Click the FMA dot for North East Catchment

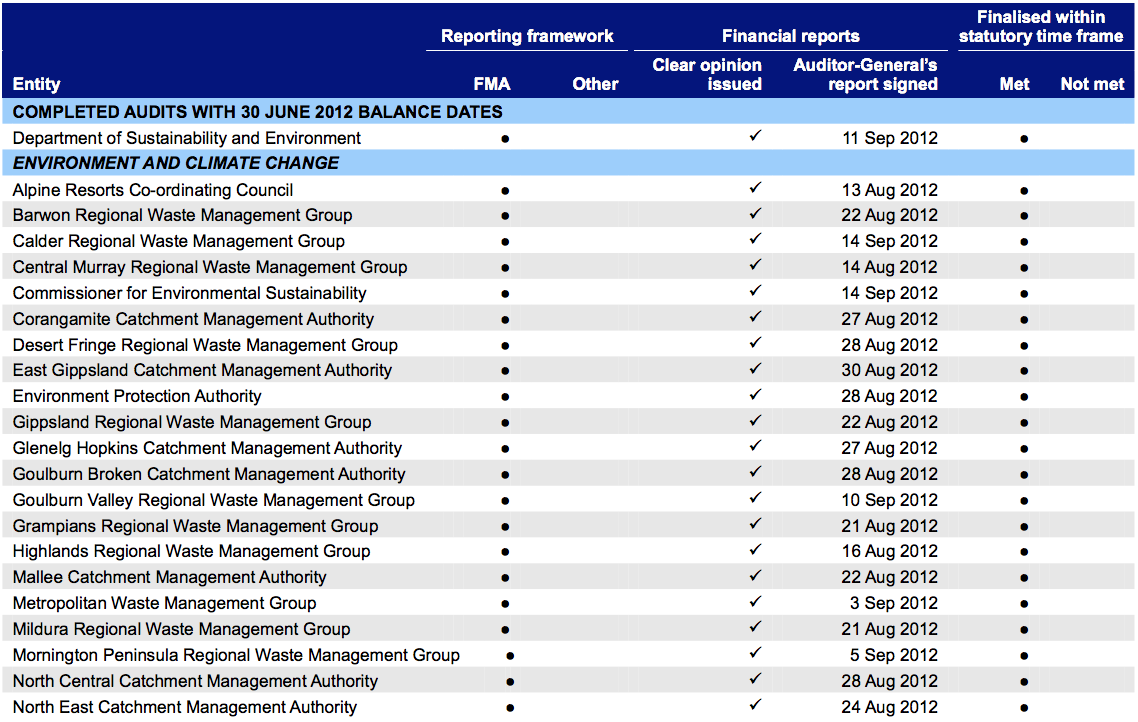tap(510, 707)
